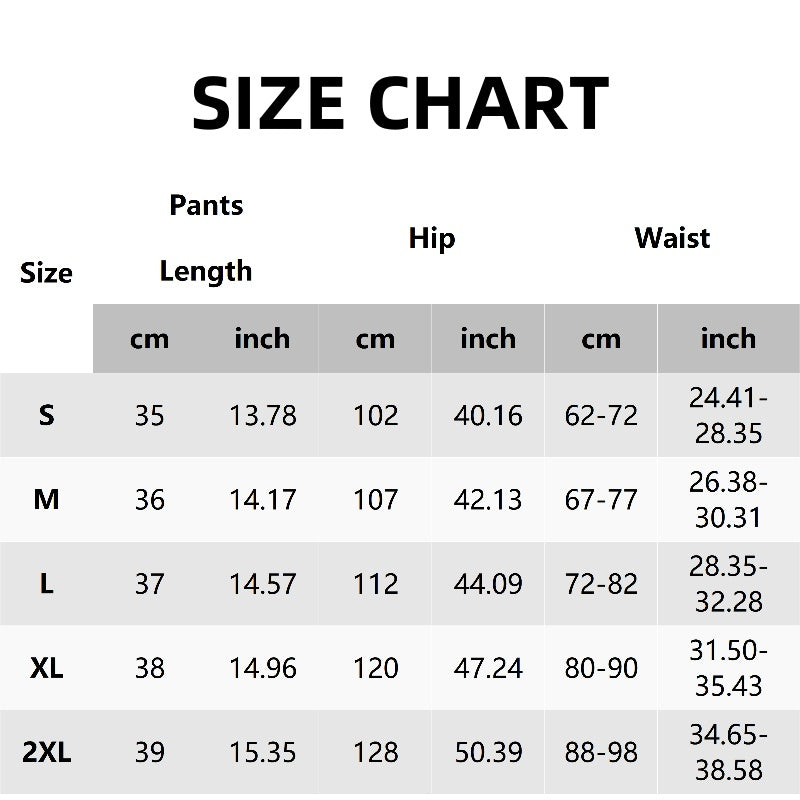Click the cm subheader under Pants Length
This screenshot has height=800, width=800.
[149, 339]
